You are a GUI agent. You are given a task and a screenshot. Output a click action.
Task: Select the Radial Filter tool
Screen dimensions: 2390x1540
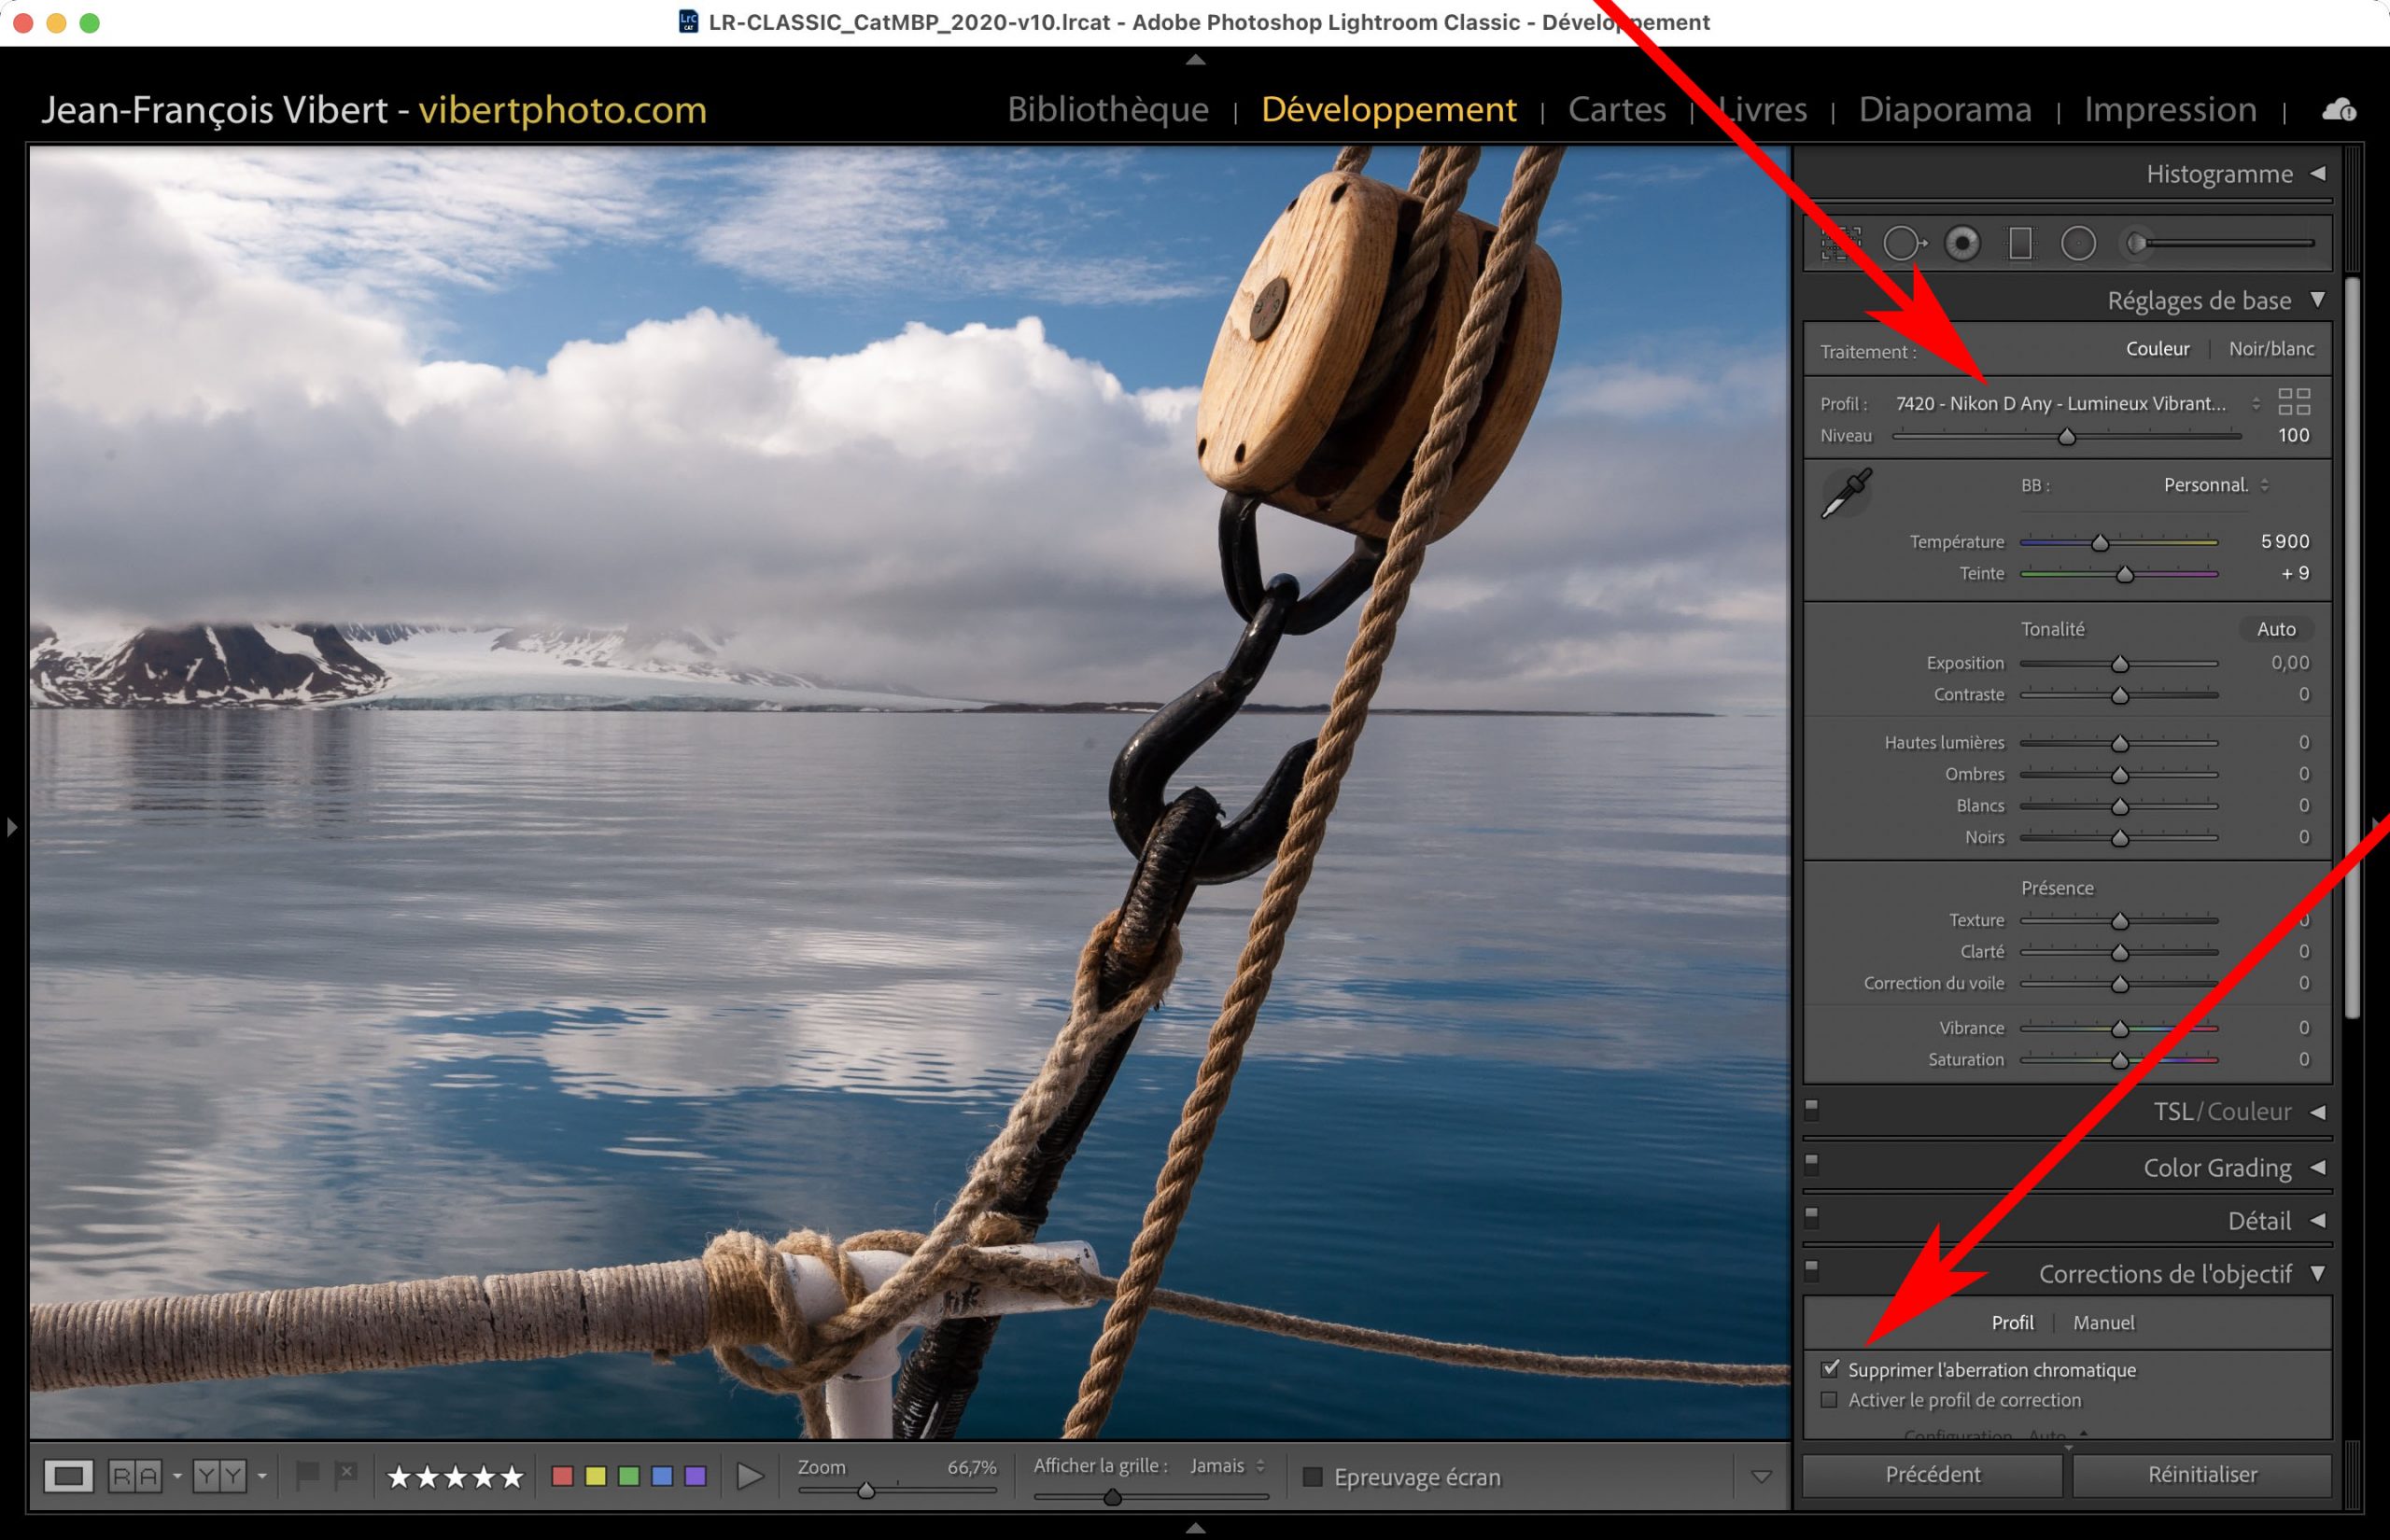click(2078, 244)
